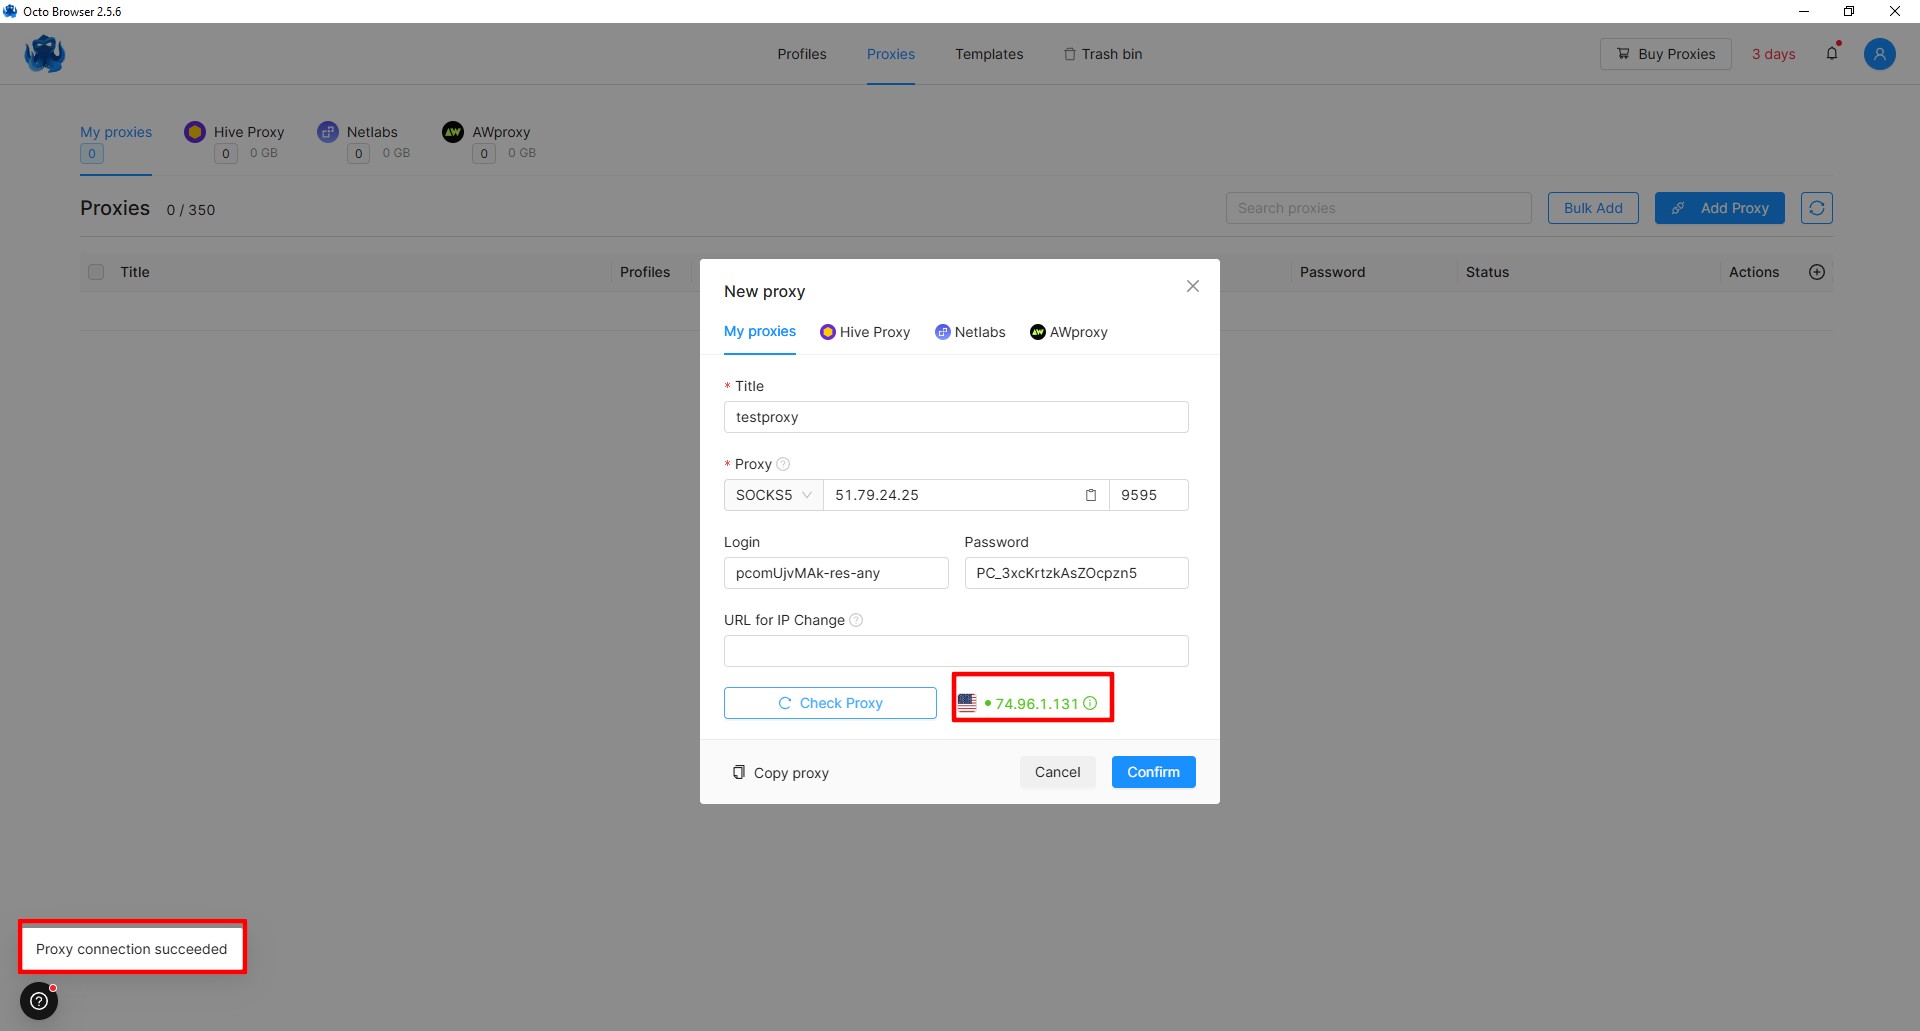Open the user account avatar

point(1879,54)
